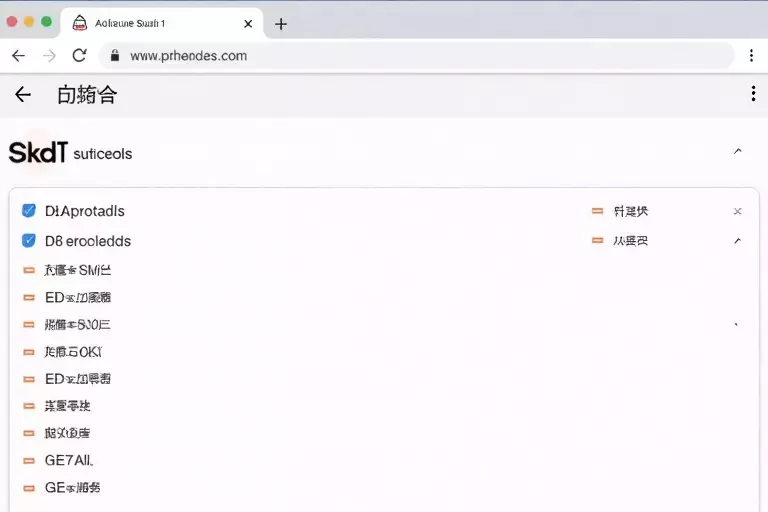Click the browser back arrow
The width and height of the screenshot is (768, 512).
coord(19,56)
